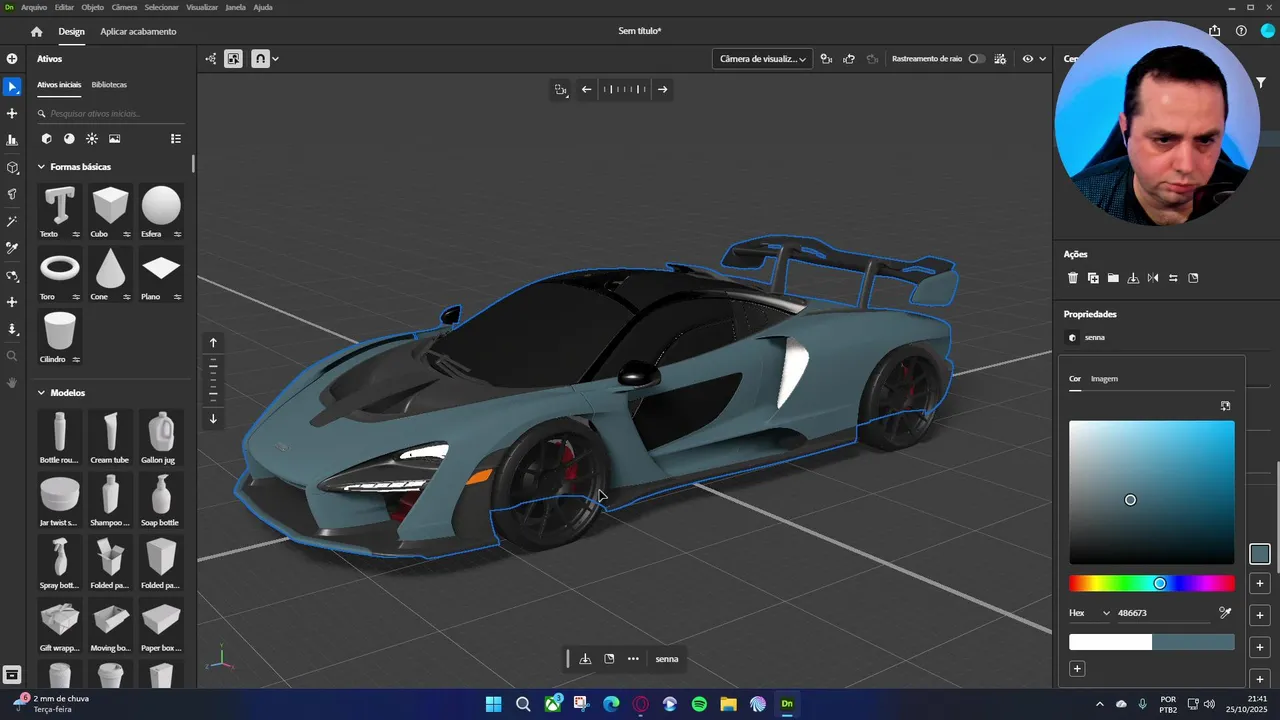Screen dimensions: 1280x720
Task: Select the Dolly camera tool
Action: (x=12, y=329)
